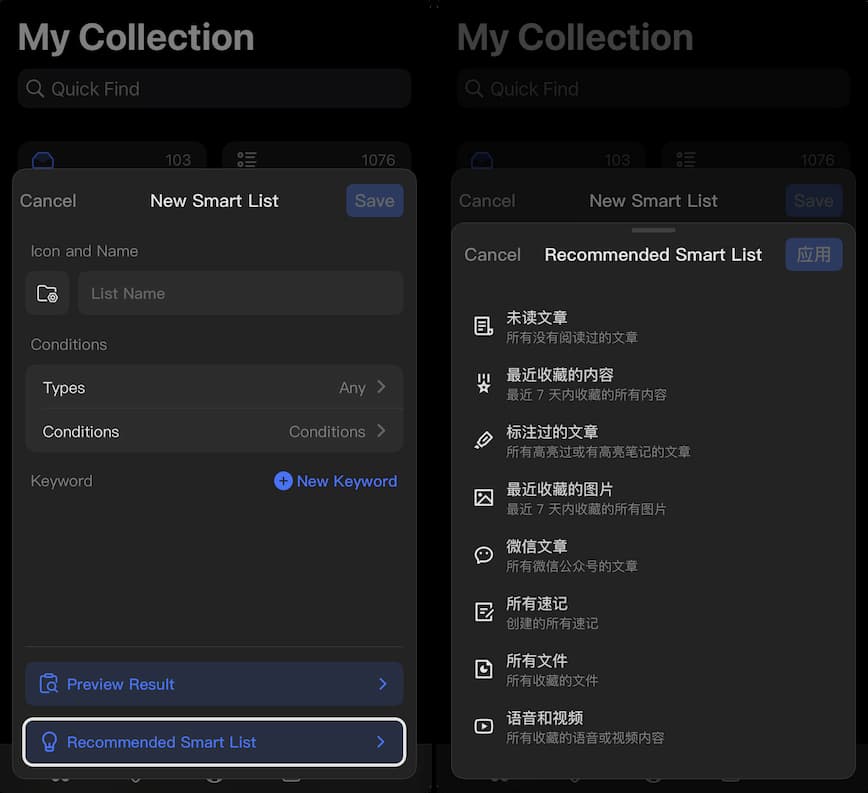Select the 最近收藏的图片 image icon
Screen dimensions: 868x793
pos(483,496)
